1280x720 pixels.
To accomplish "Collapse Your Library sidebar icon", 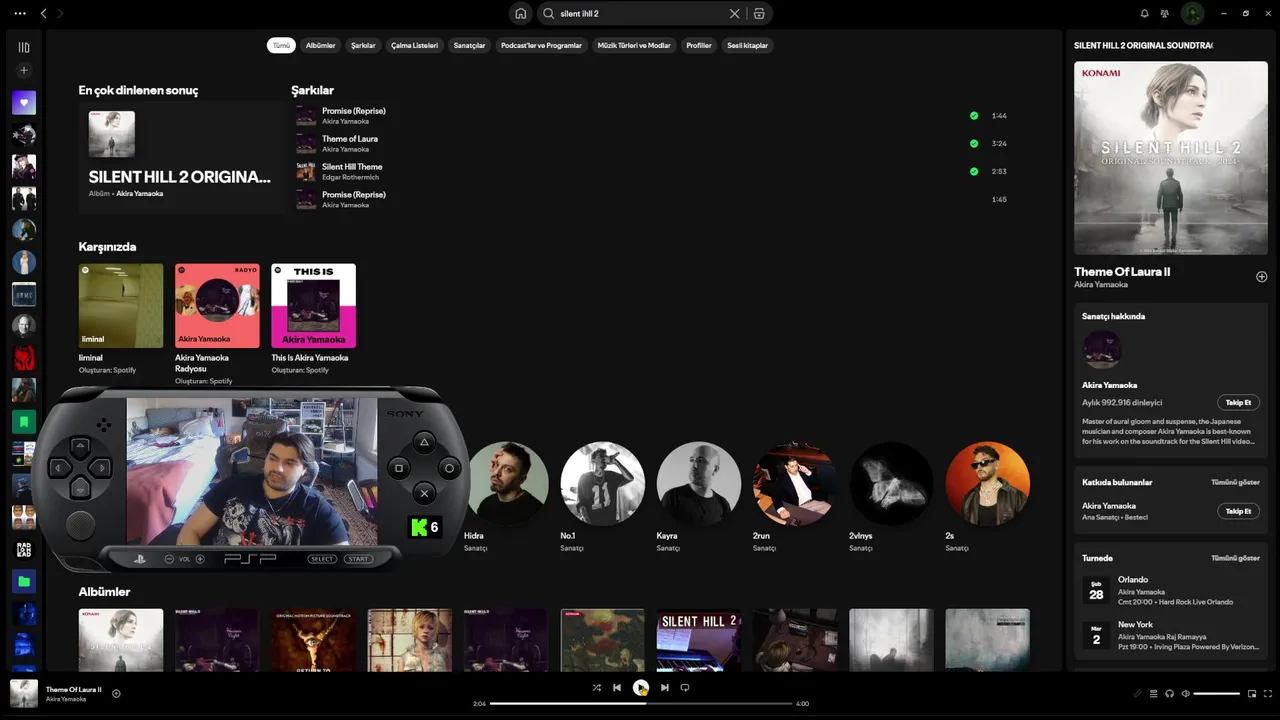I will click(x=24, y=47).
